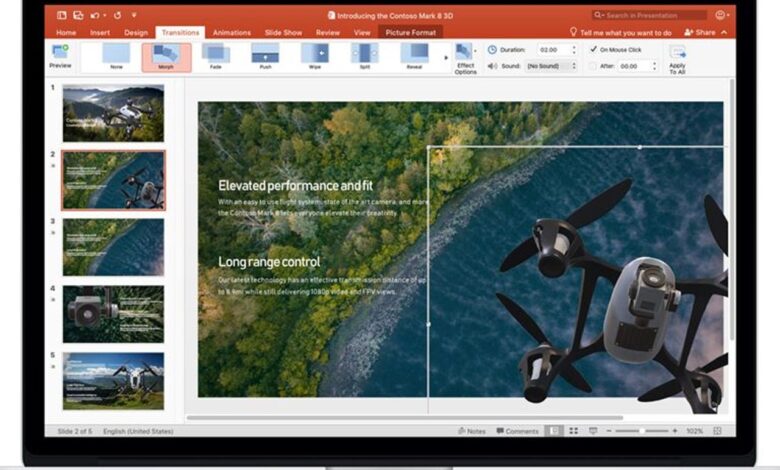Click the Redo/Repeat icon
Screen dimensions: 780x470
pyautogui.click(x=117, y=15)
